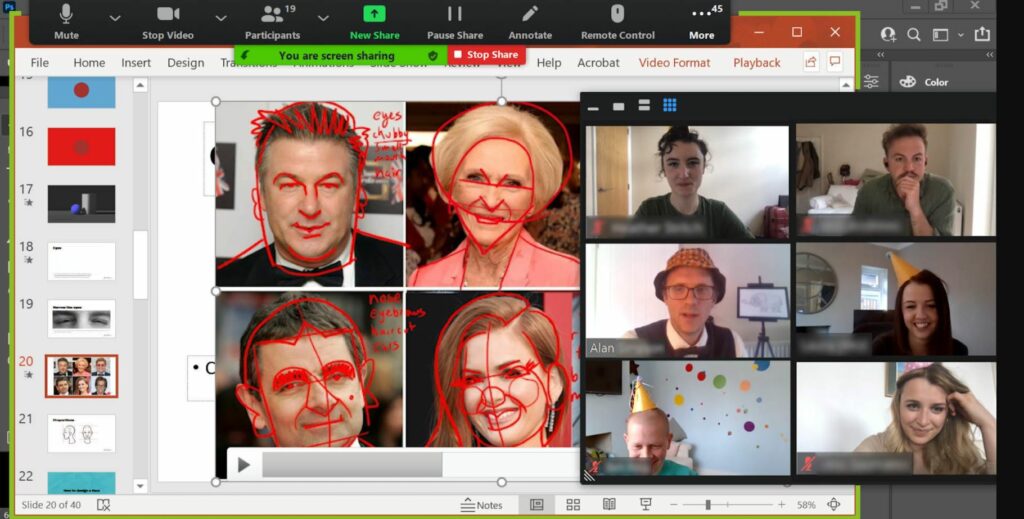Screen dimensions: 1024x519
Task: Click Photoshop invite user icon
Action: [x=888, y=34]
